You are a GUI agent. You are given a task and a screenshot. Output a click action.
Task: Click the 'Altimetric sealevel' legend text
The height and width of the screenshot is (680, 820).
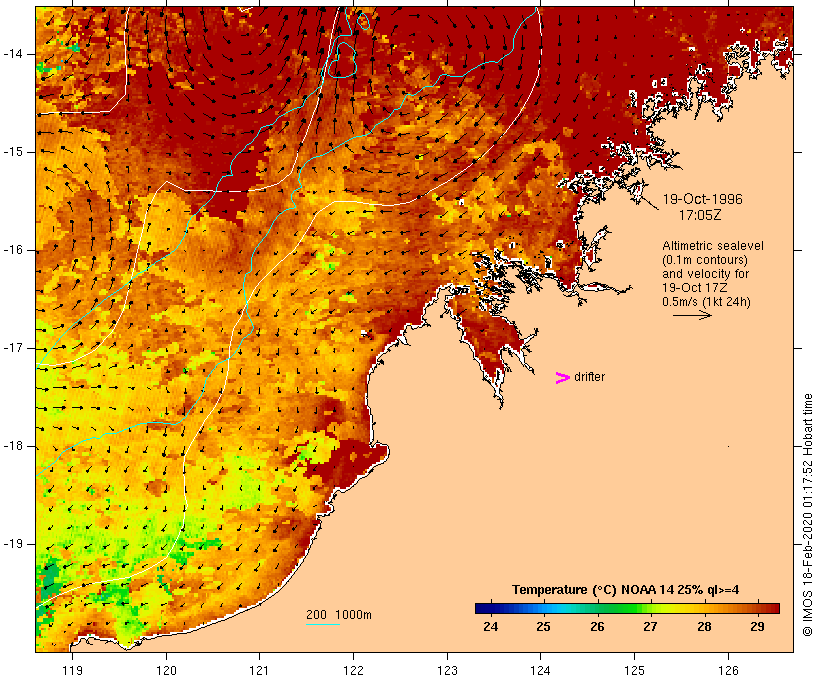point(713,246)
